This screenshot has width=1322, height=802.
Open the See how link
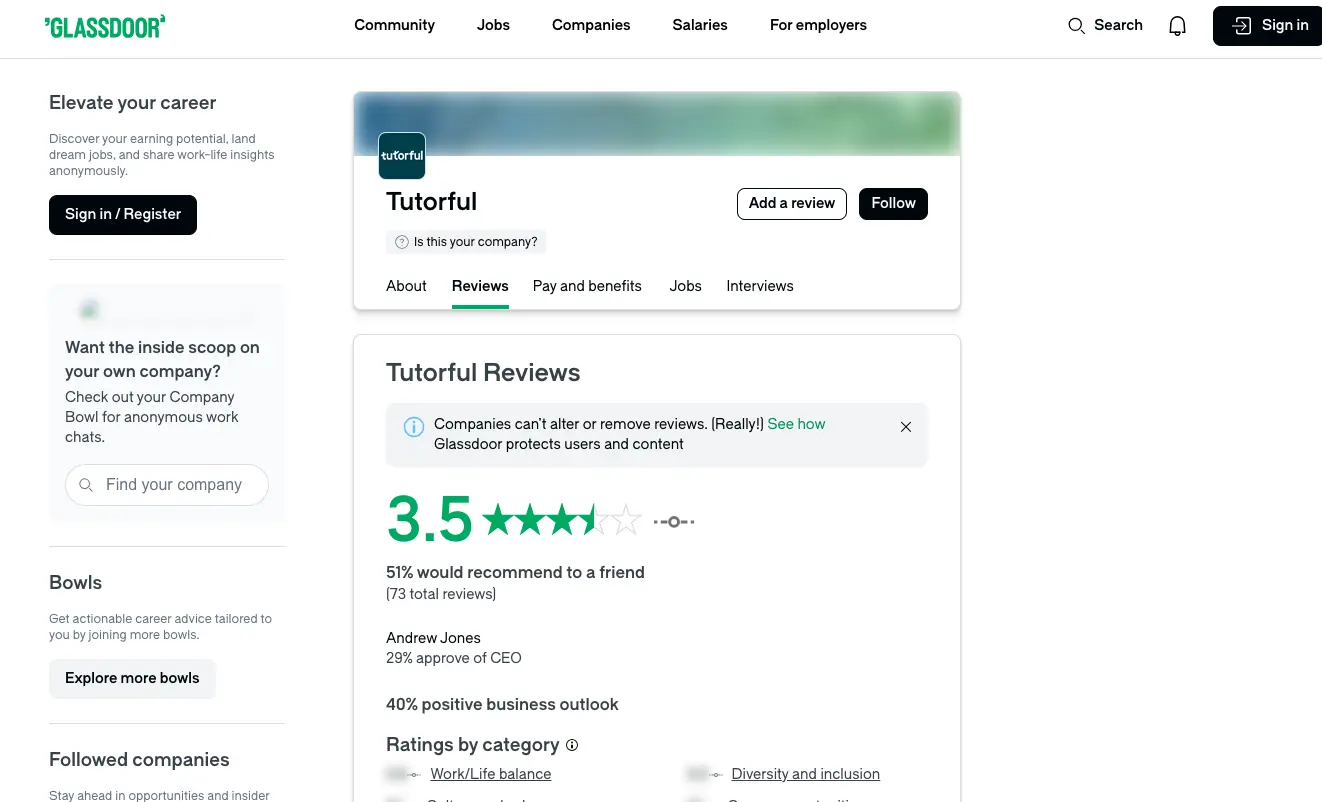tap(796, 424)
